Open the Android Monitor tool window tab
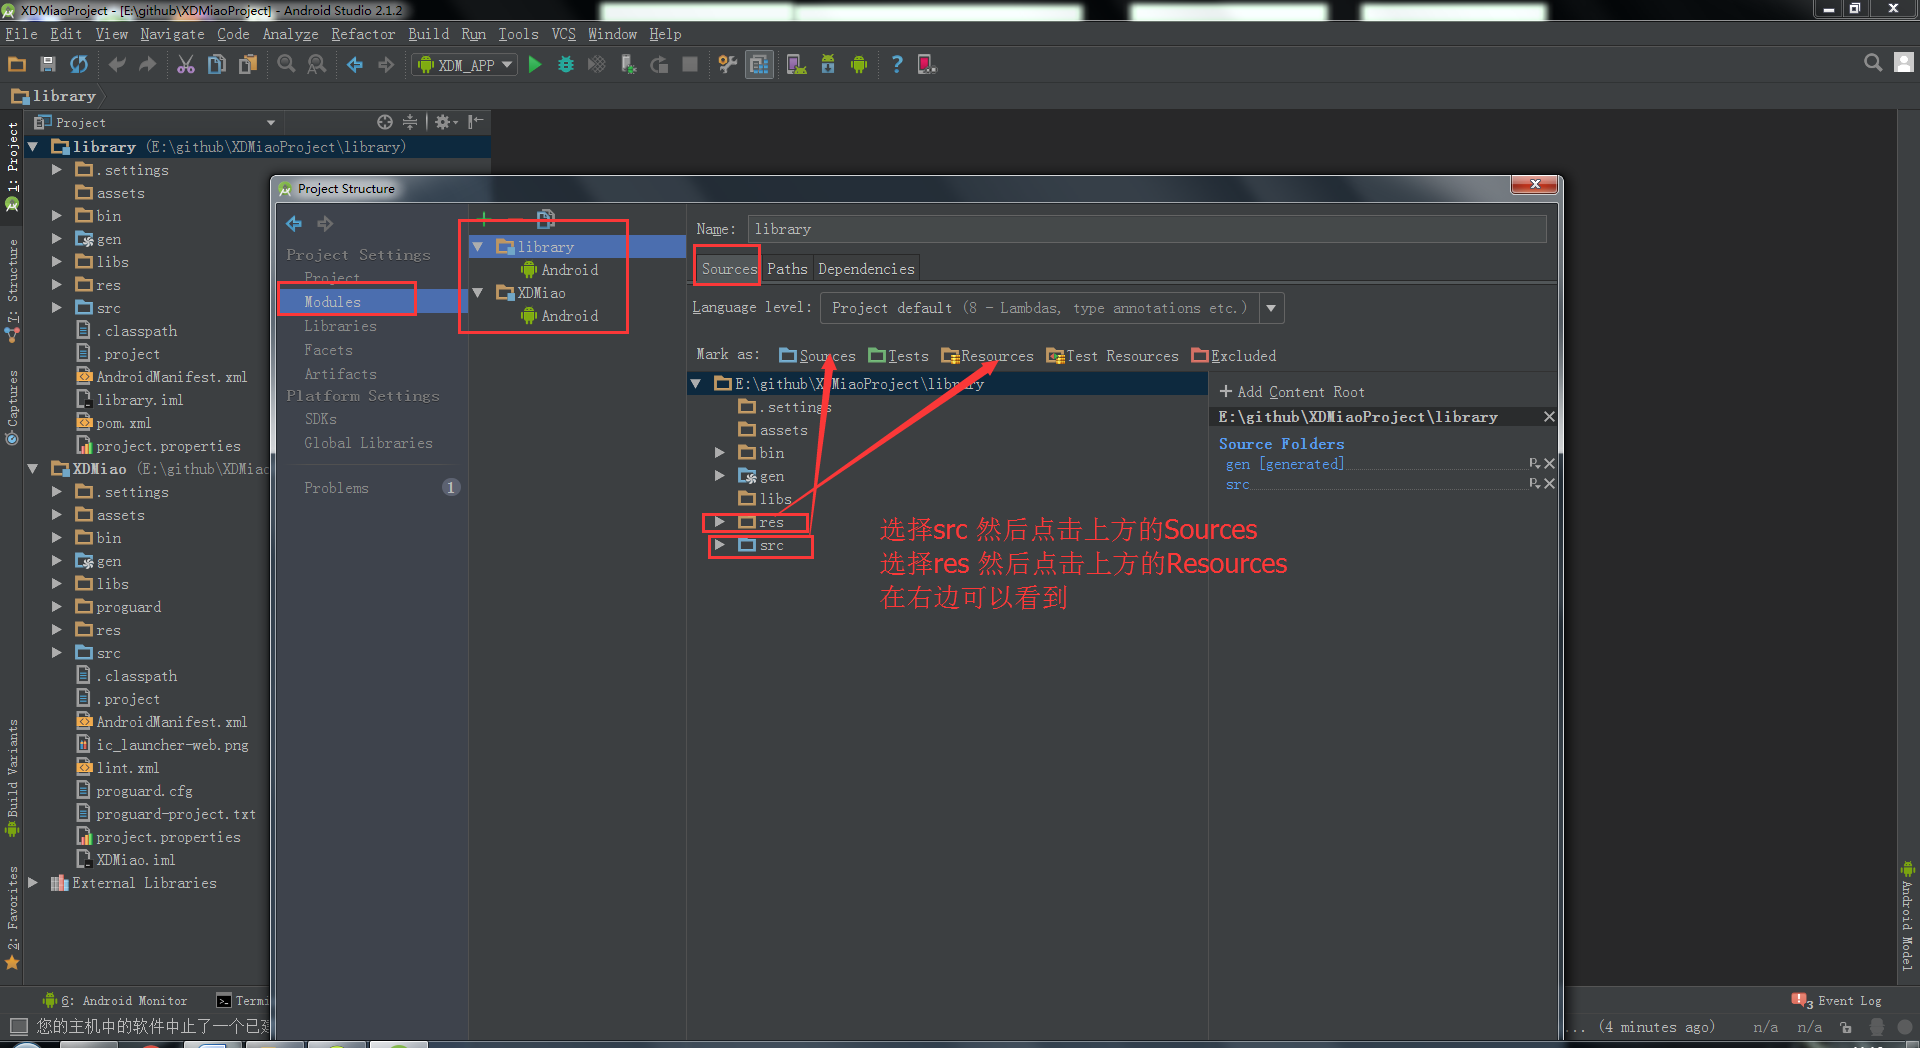Image resolution: width=1920 pixels, height=1048 pixels. tap(114, 1000)
